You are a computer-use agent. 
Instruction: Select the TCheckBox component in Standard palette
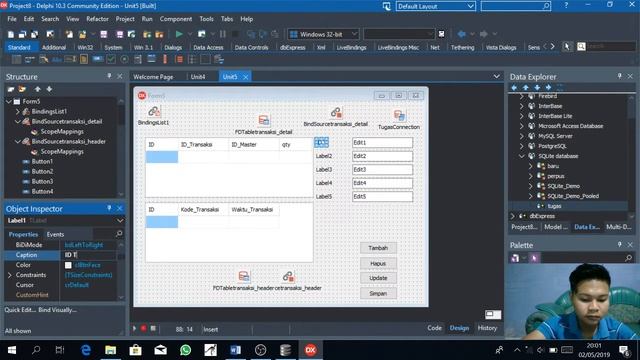coord(111,60)
